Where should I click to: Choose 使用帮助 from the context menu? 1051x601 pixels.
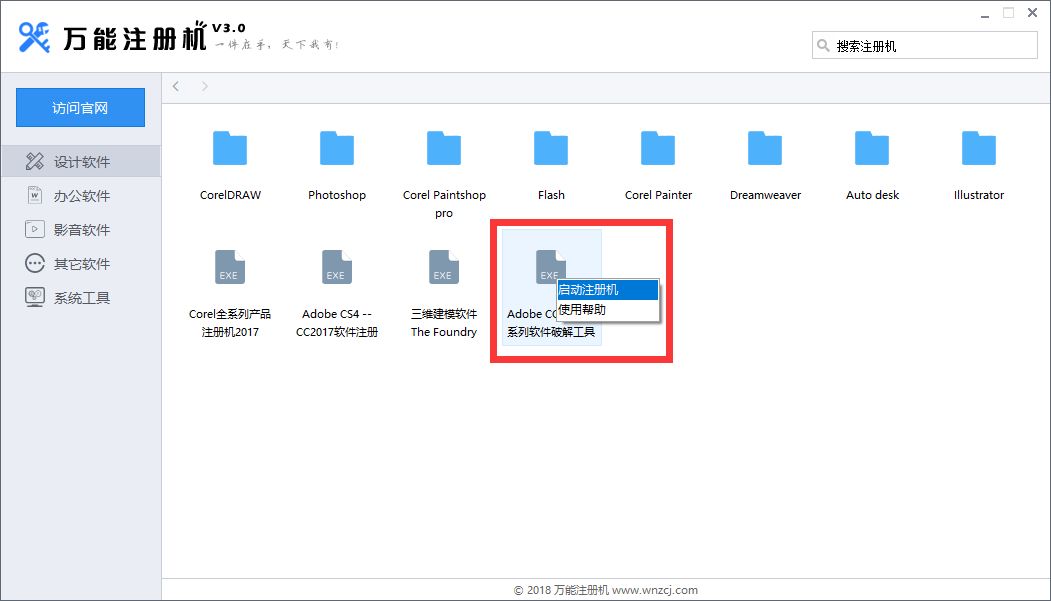608,310
